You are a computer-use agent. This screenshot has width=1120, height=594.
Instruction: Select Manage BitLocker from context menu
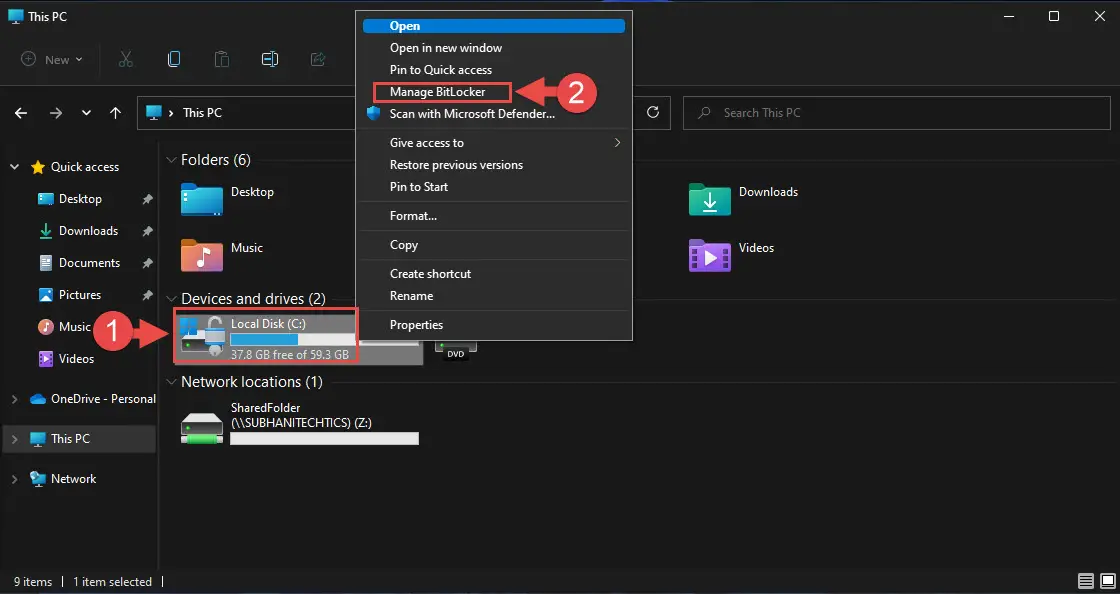coord(437,92)
